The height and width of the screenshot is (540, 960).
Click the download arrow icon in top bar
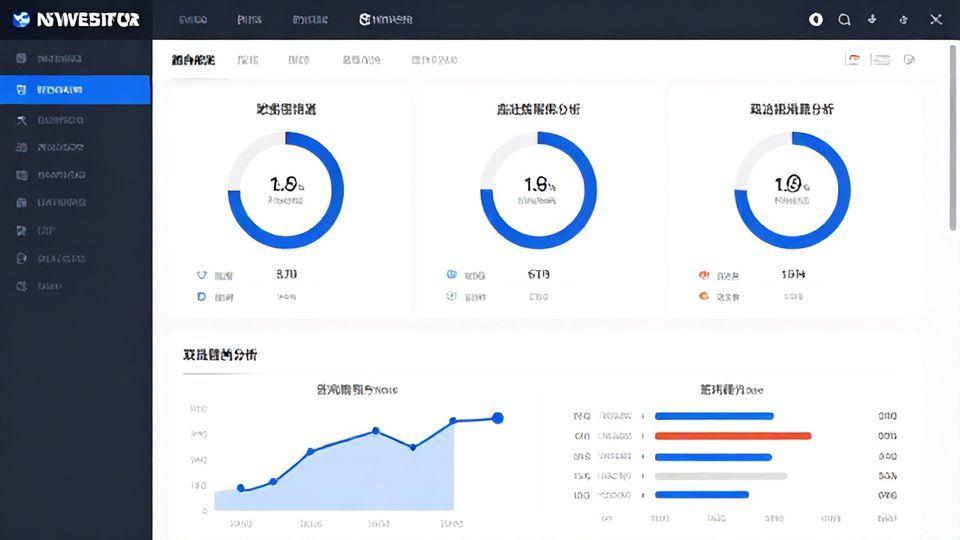(872, 19)
